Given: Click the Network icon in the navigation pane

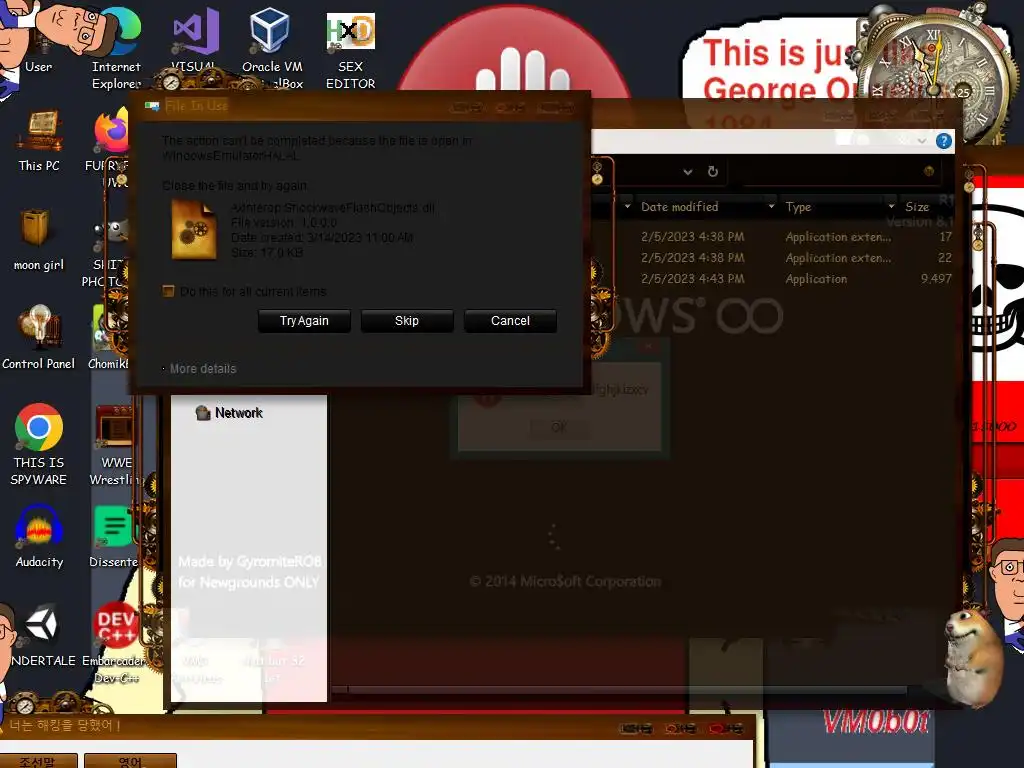Looking at the screenshot, I should coord(202,413).
